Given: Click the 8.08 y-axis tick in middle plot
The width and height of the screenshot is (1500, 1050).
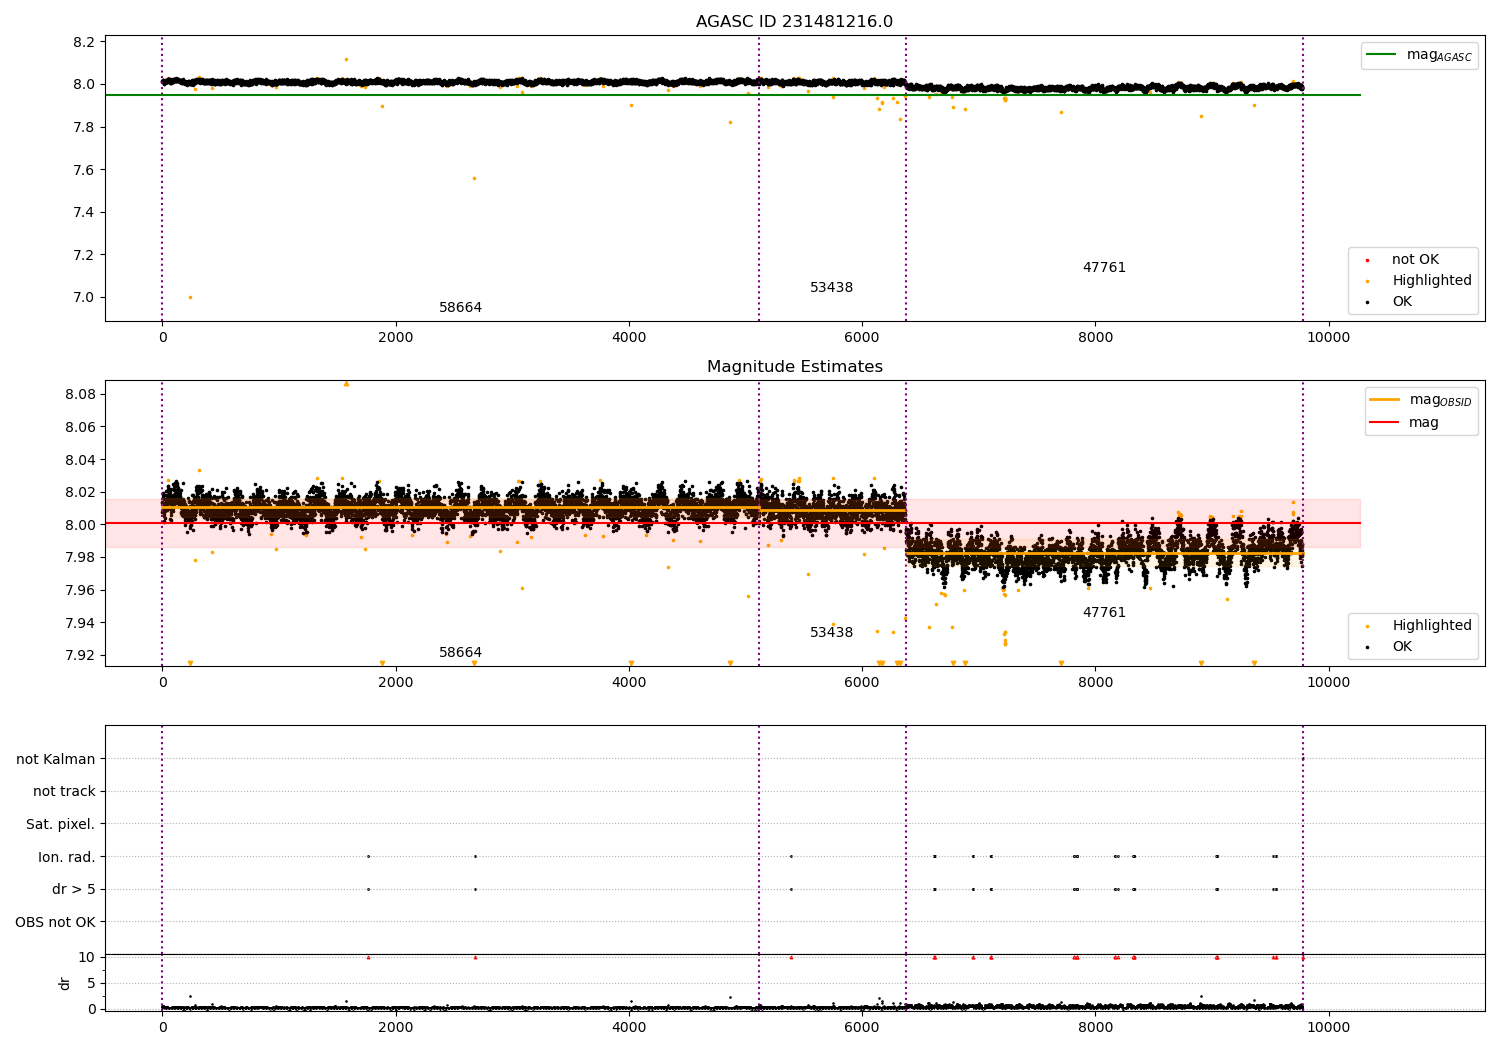Looking at the screenshot, I should click(80, 395).
